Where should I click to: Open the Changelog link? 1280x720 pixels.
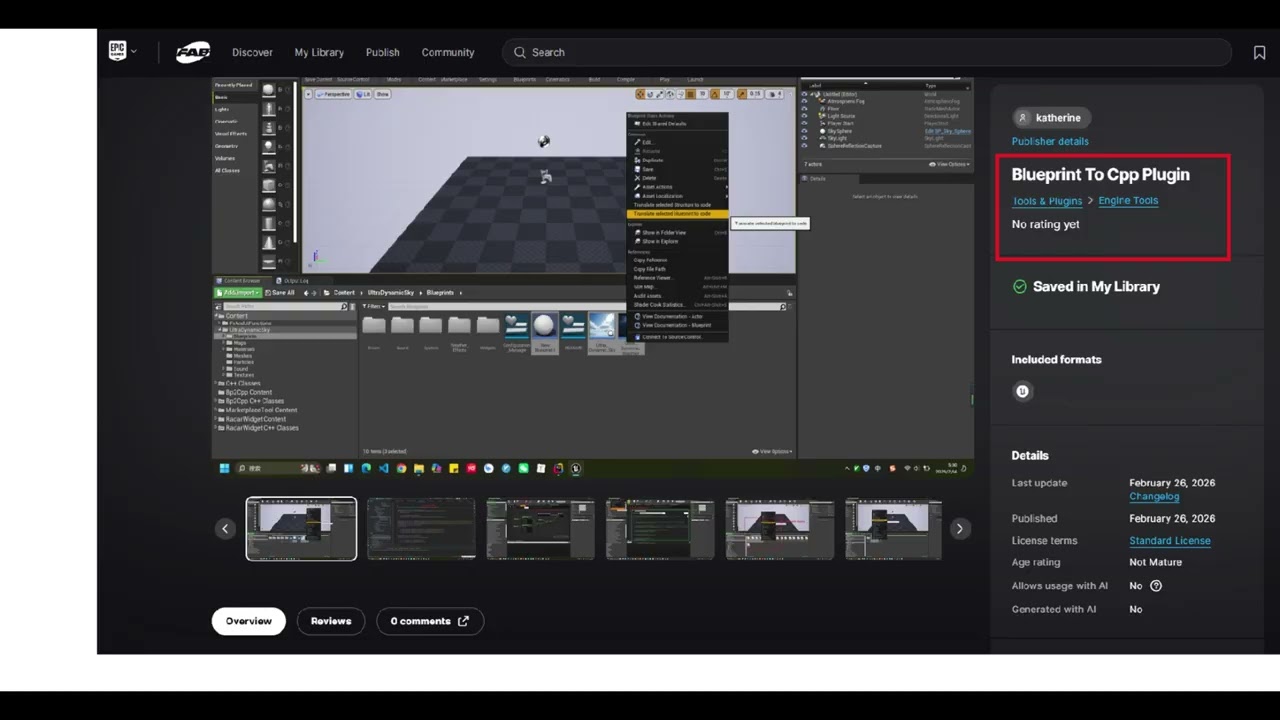[1154, 497]
